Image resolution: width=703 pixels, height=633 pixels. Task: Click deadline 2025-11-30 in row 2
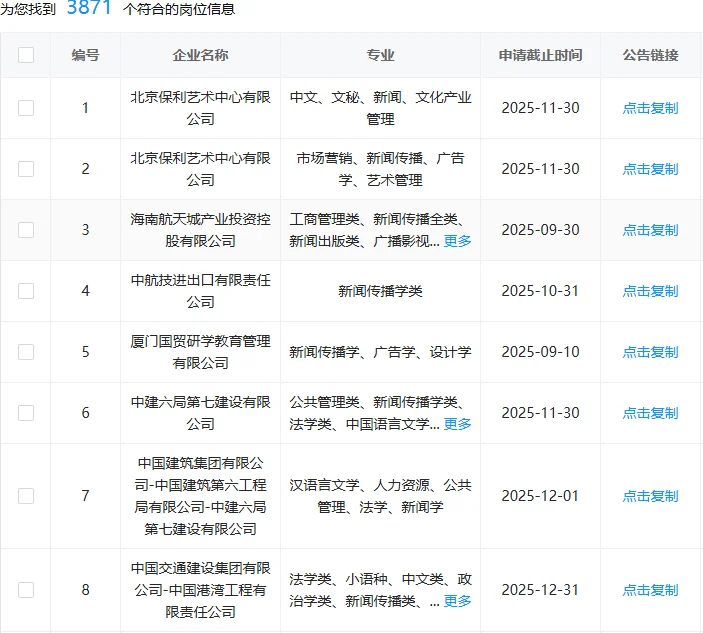click(540, 169)
